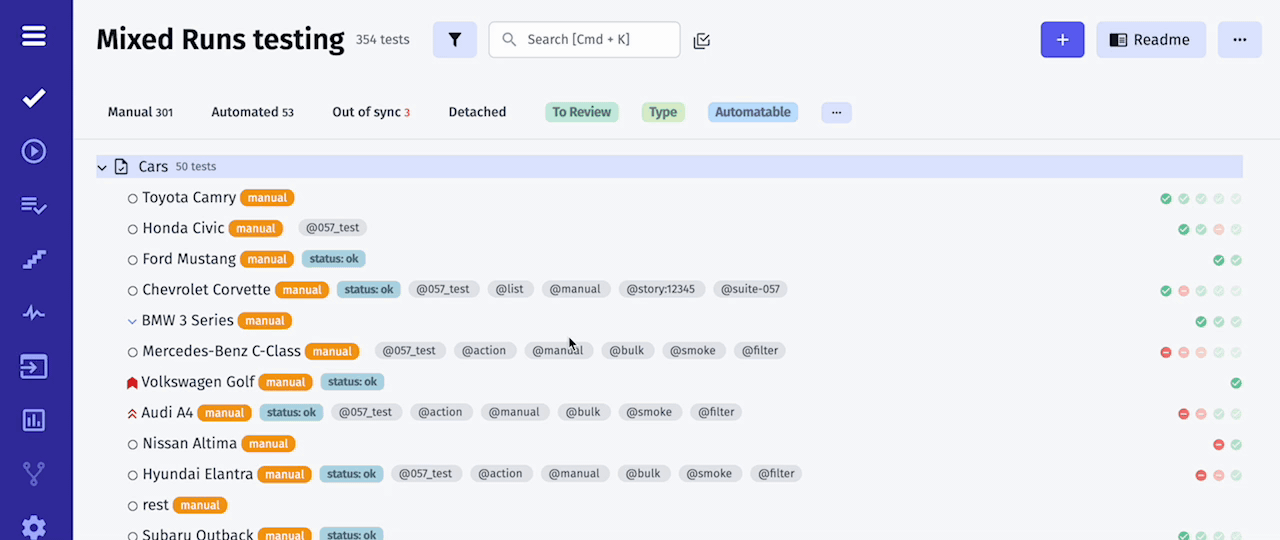Click the @057_test tag on Honda Civic
The width and height of the screenshot is (1280, 540).
pos(333,228)
